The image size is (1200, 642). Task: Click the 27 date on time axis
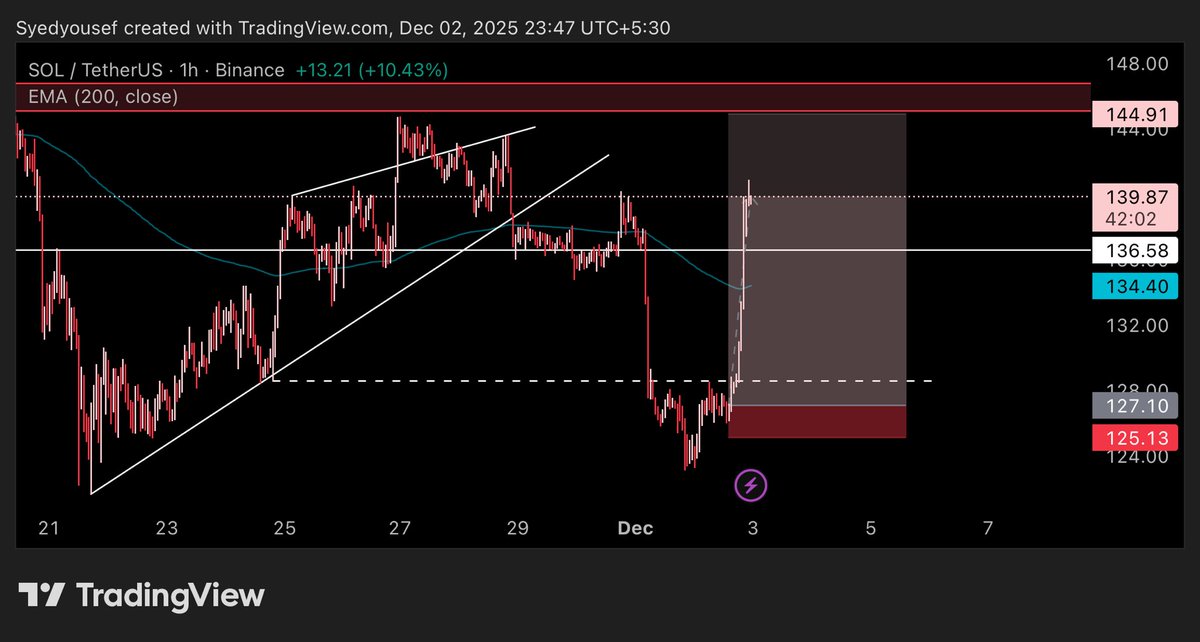(400, 527)
